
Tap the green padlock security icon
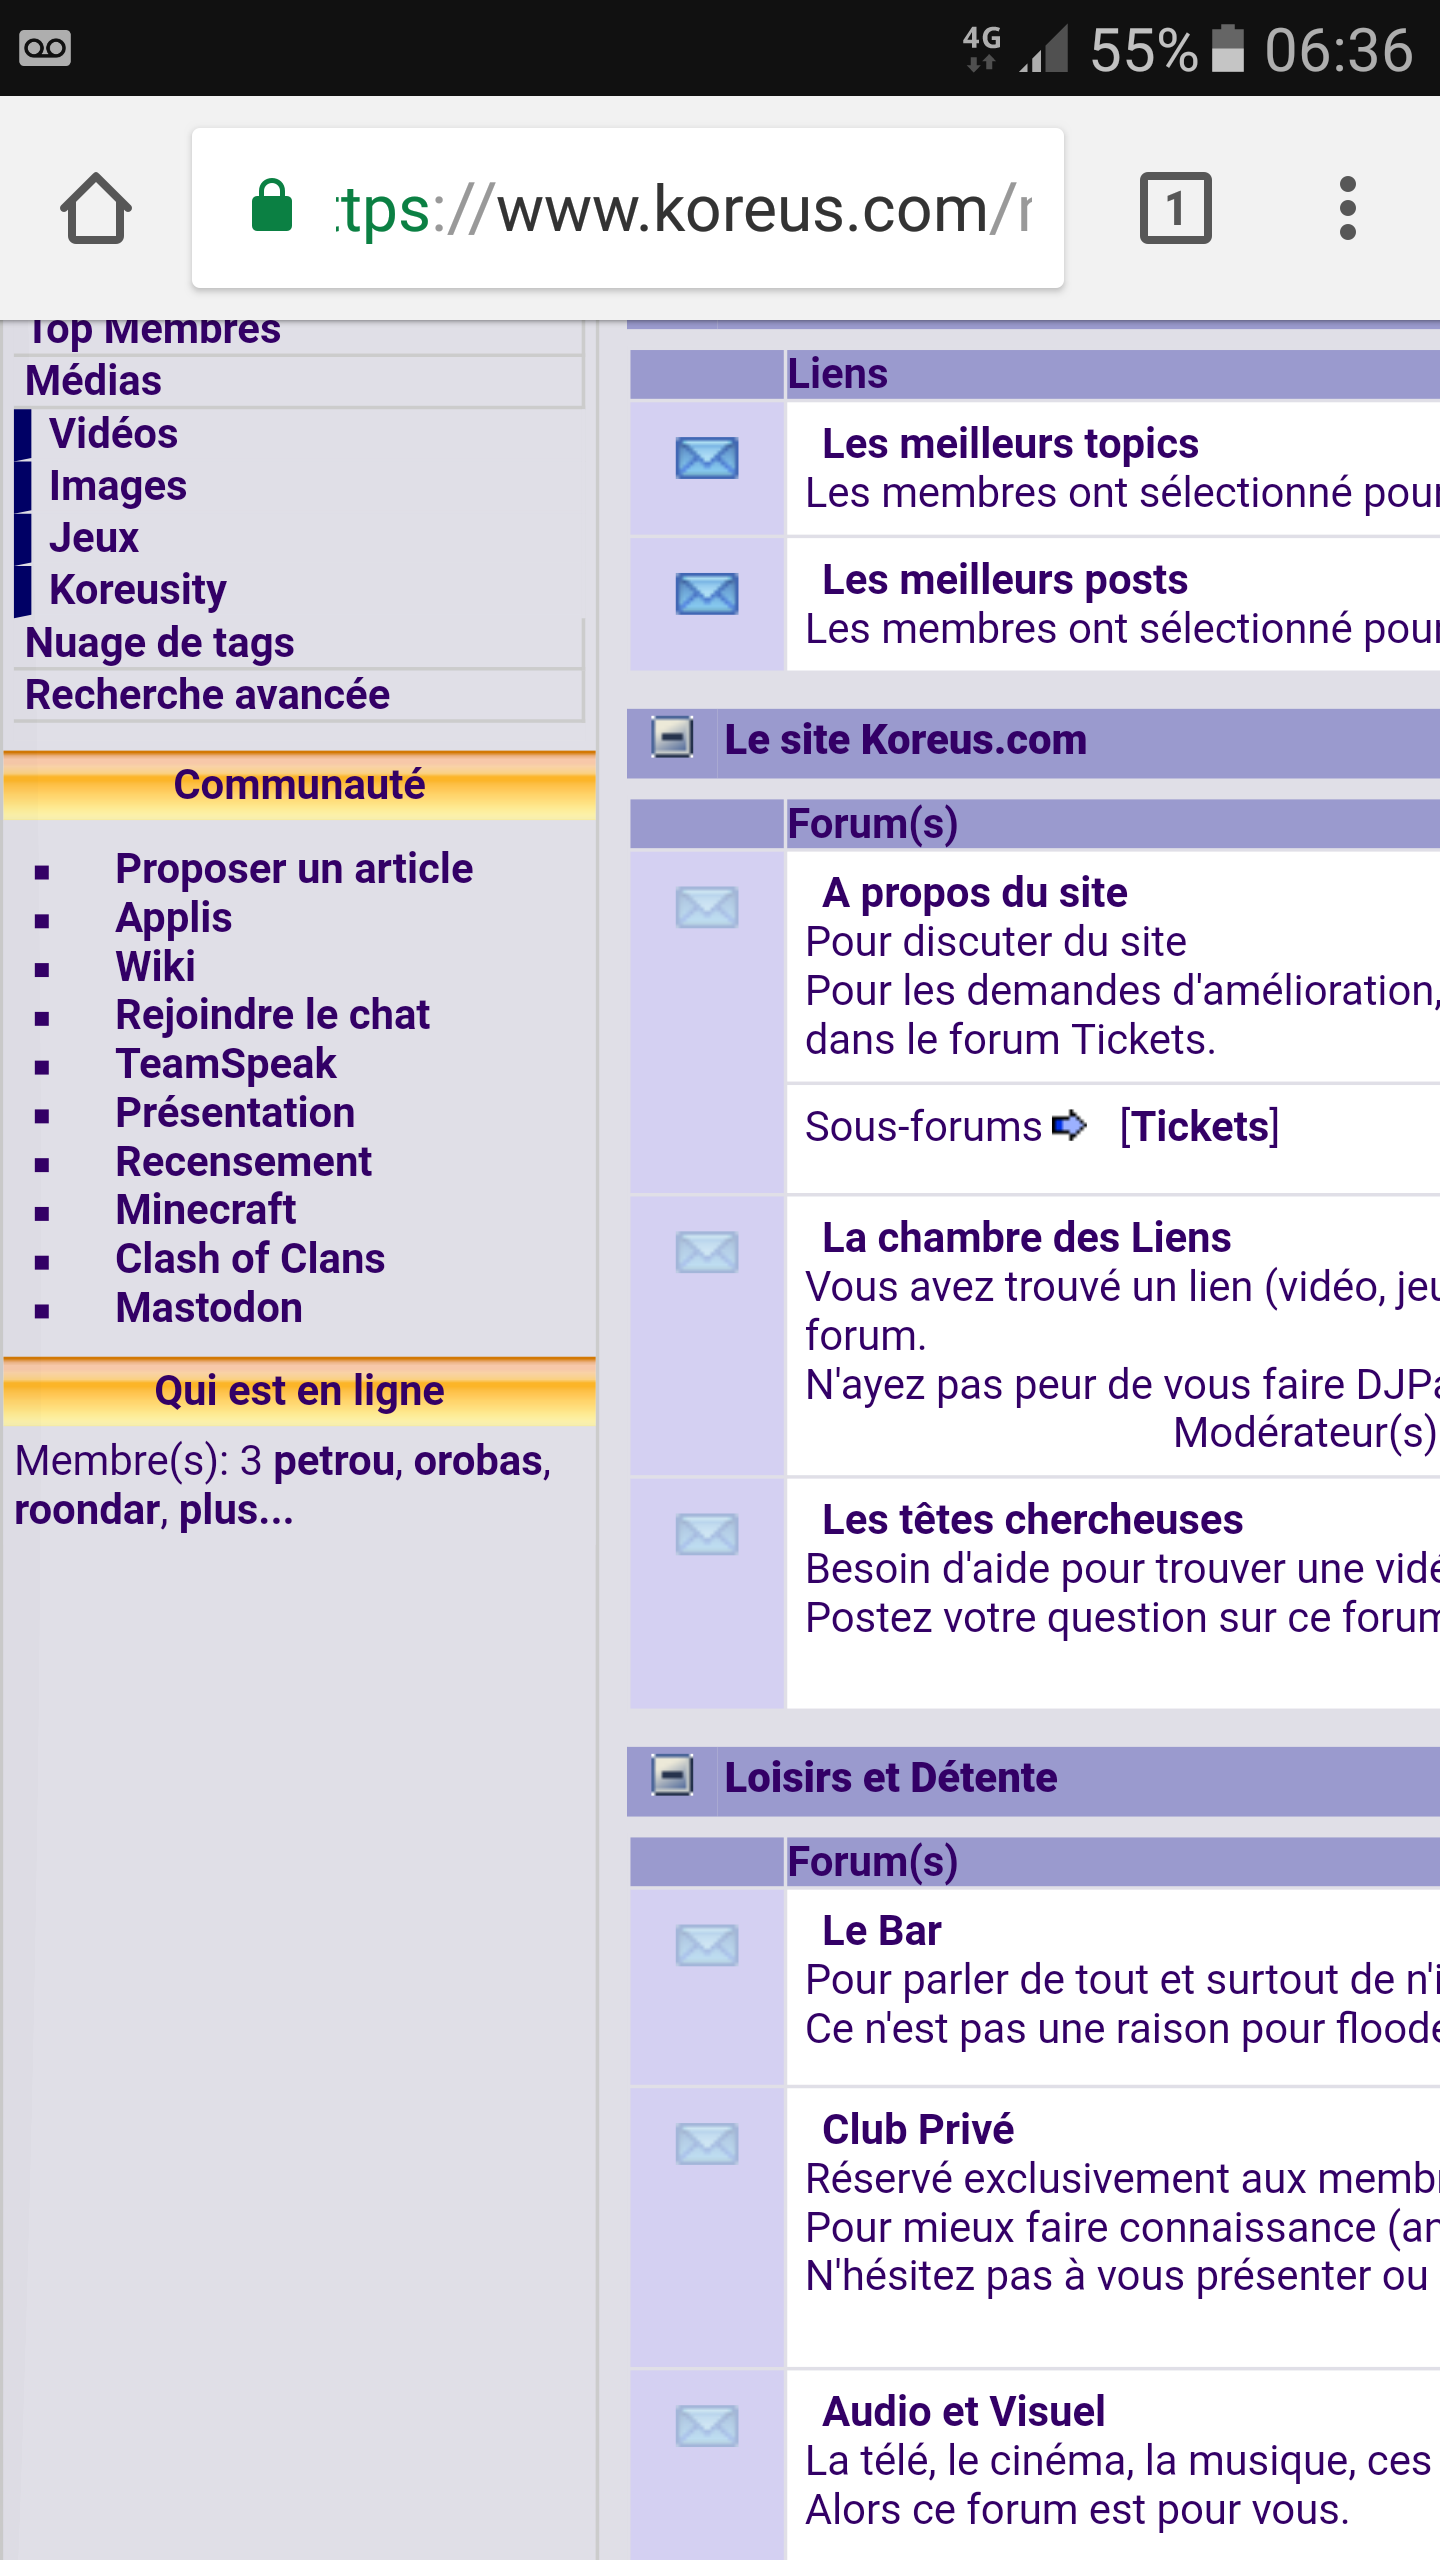click(x=271, y=207)
